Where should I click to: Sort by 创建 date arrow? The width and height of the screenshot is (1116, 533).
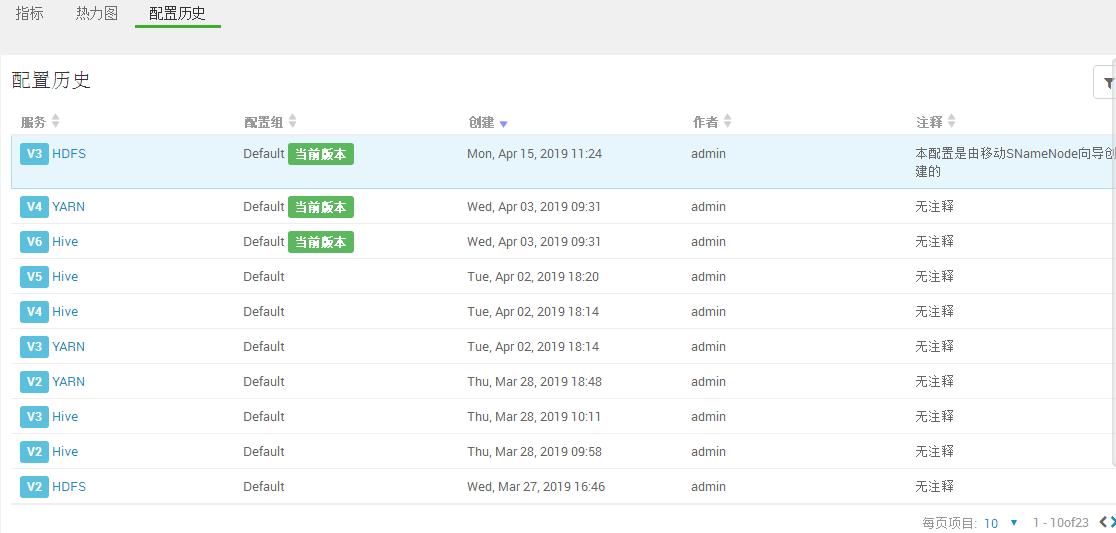503,123
